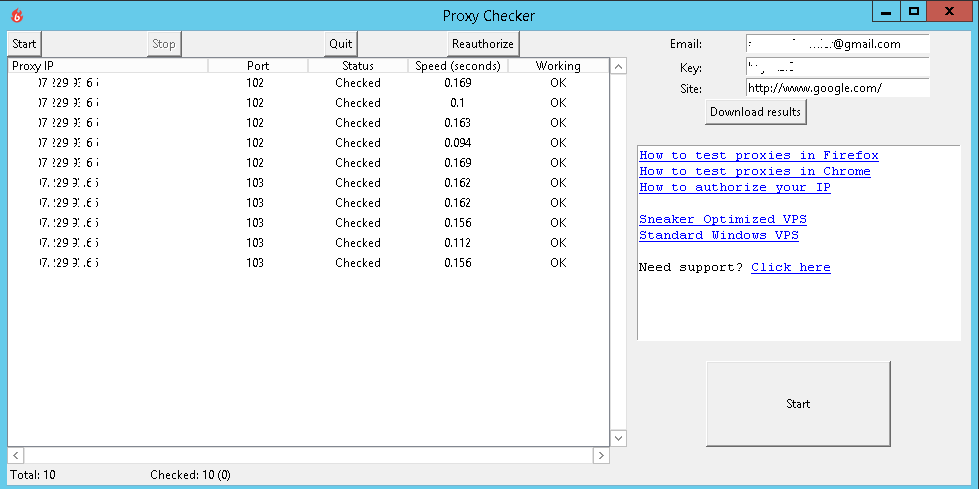The width and height of the screenshot is (979, 489).
Task: Click the Download results button
Action: click(x=755, y=112)
